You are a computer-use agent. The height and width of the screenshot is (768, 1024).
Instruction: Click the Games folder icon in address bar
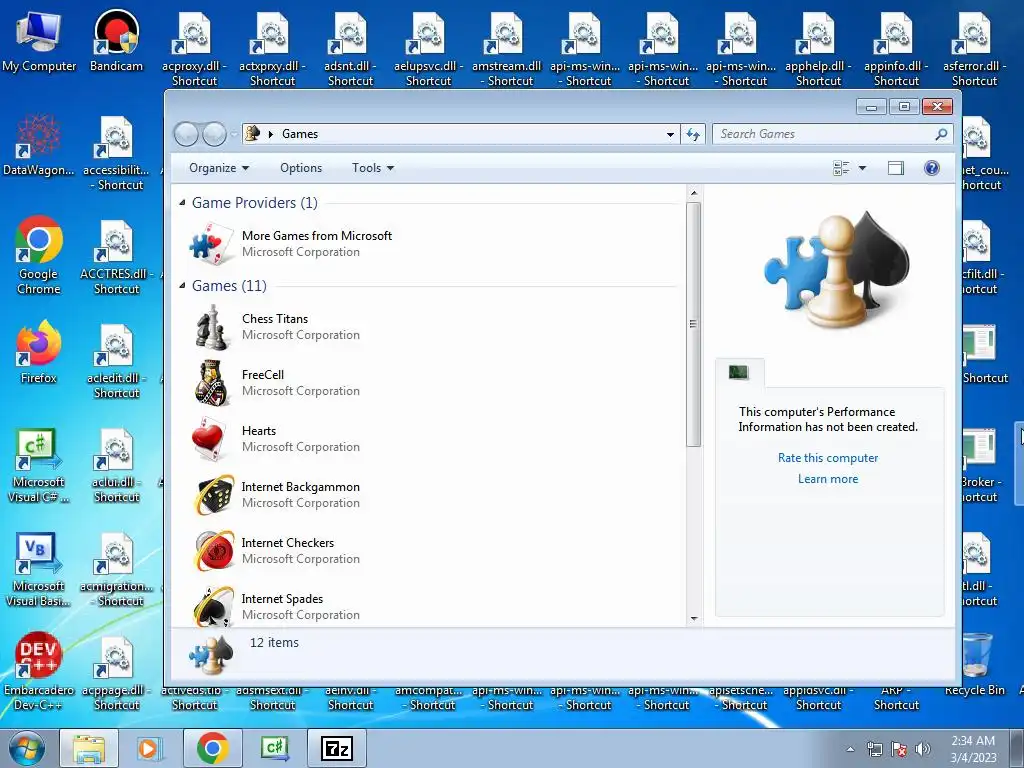(252, 133)
